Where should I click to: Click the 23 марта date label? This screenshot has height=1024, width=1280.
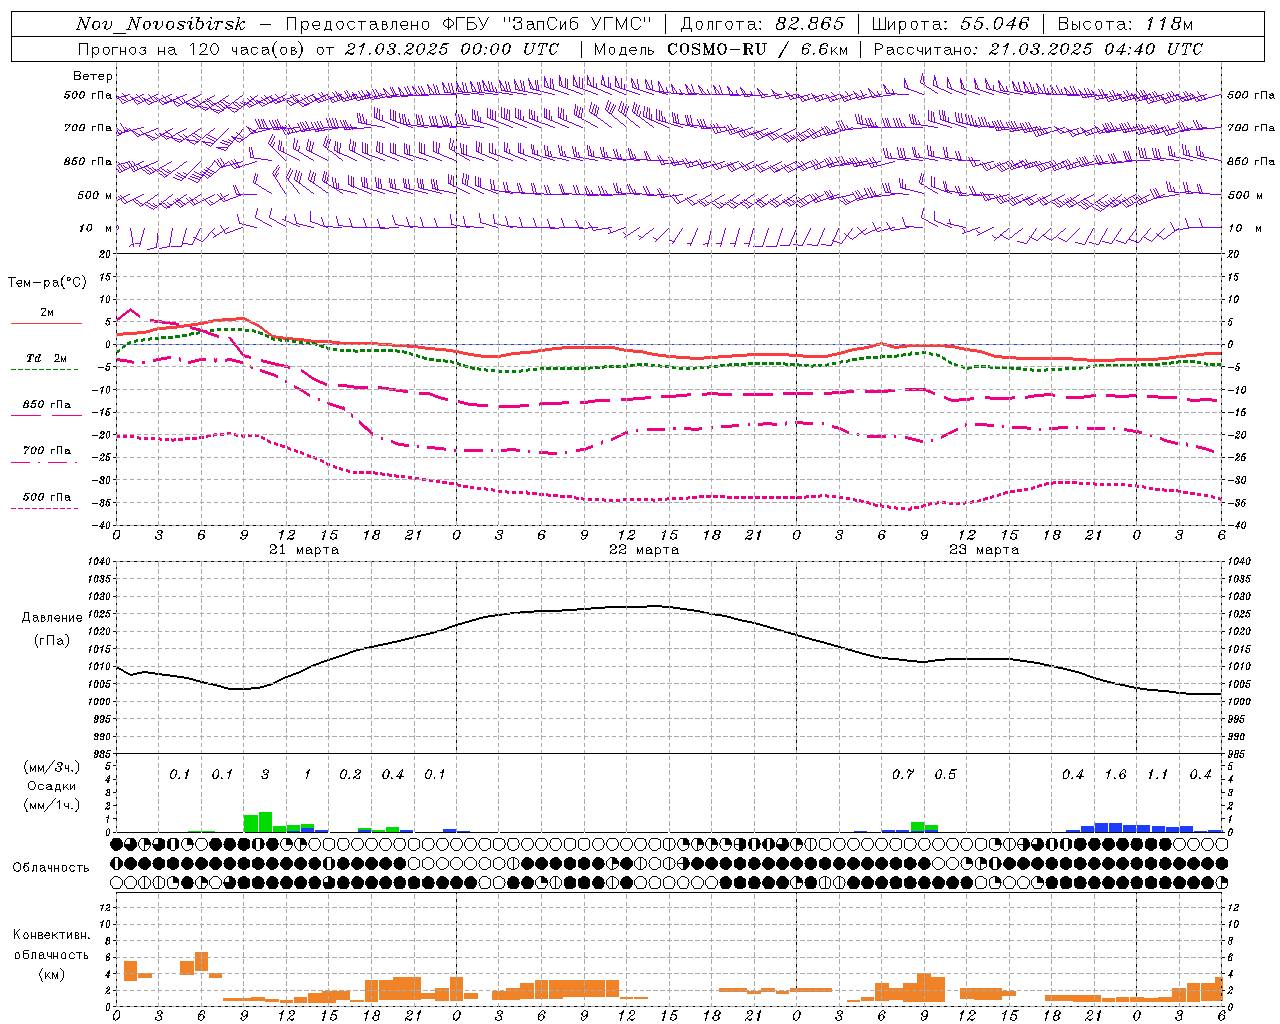pyautogui.click(x=984, y=550)
